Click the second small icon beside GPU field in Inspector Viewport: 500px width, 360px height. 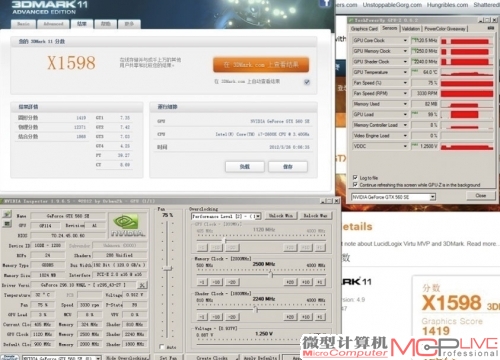tap(7, 224)
